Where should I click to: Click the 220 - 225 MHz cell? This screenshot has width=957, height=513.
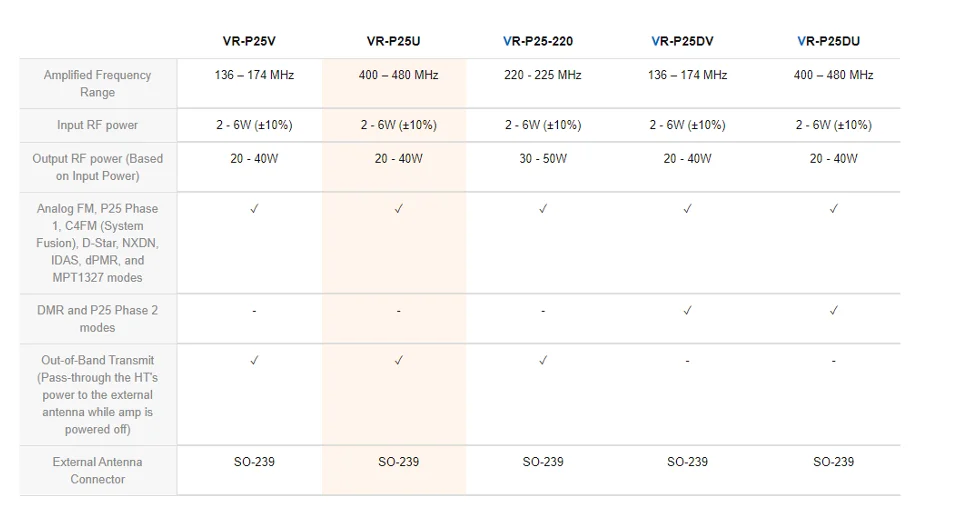tap(543, 75)
